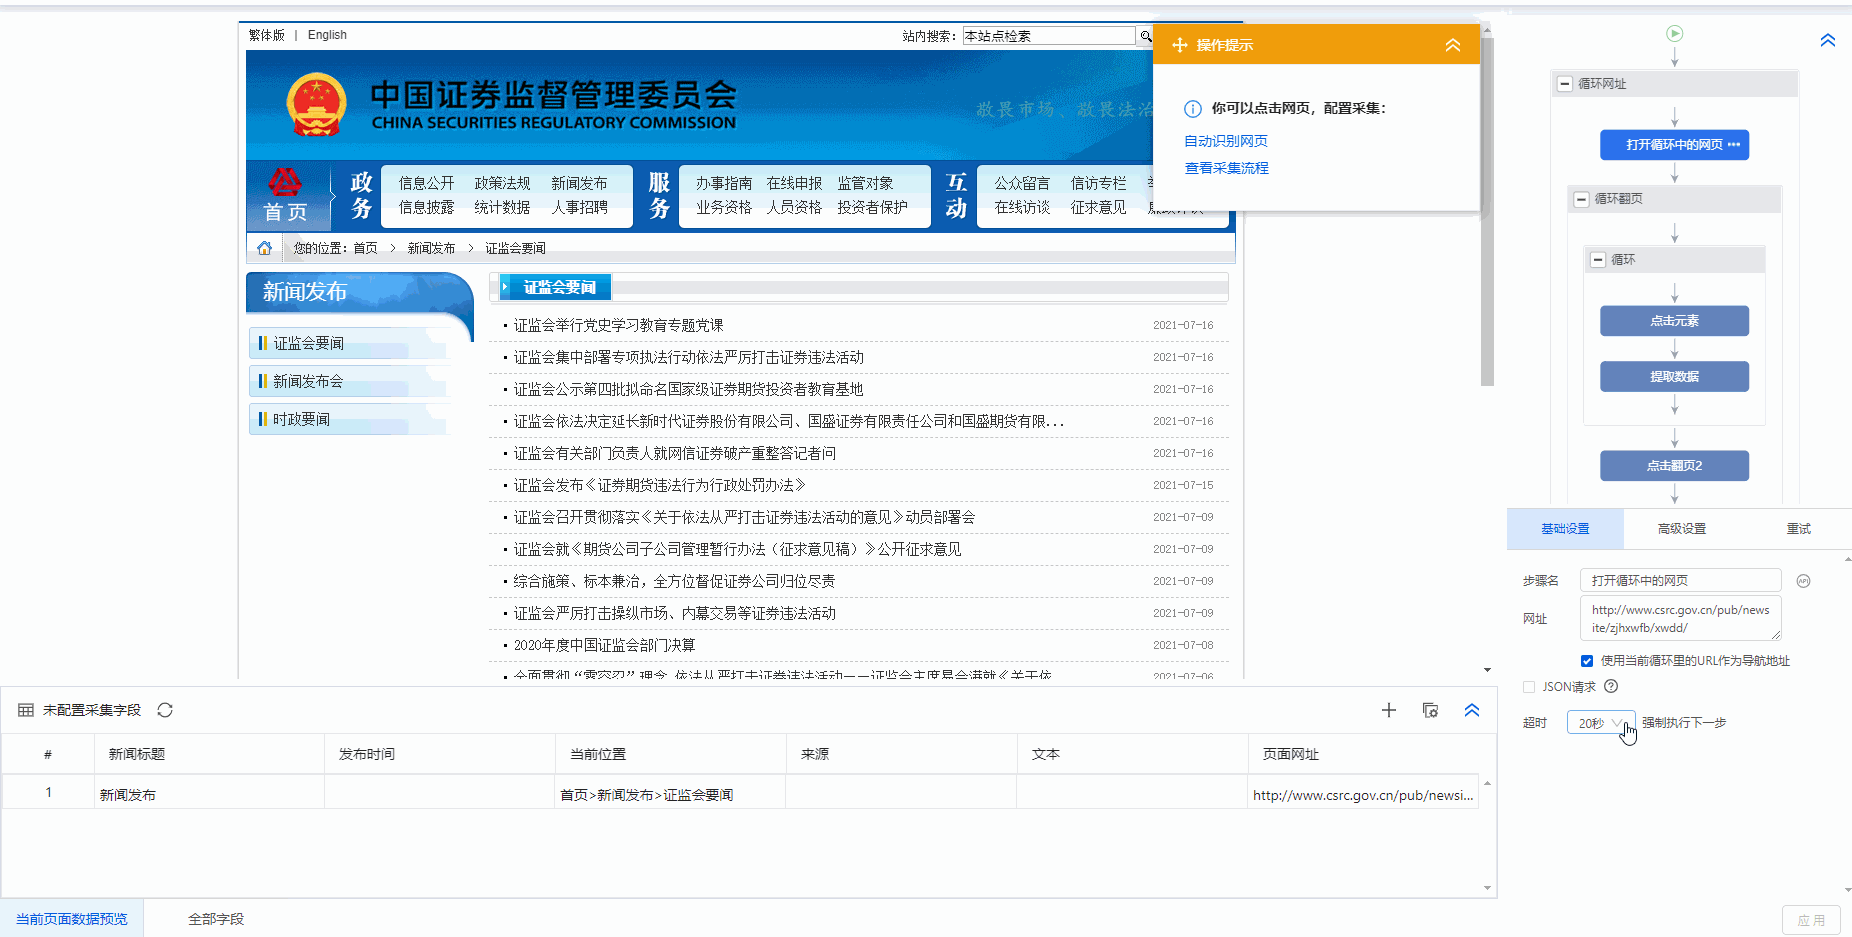
Task: Toggle the JSON请求 checkbox
Action: click(1528, 687)
